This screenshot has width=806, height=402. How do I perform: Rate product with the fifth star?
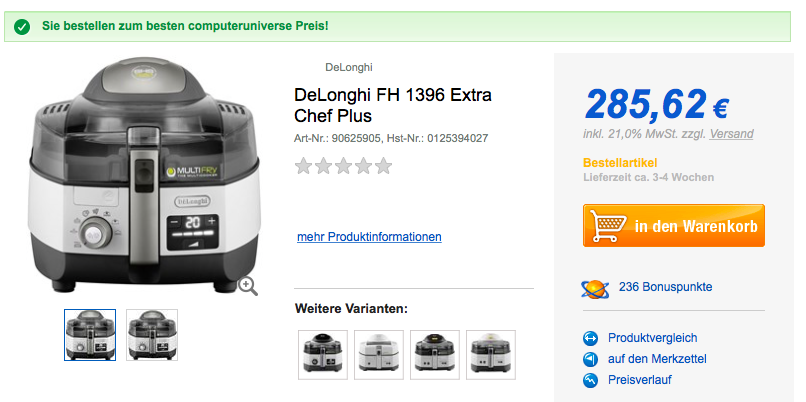click(383, 166)
